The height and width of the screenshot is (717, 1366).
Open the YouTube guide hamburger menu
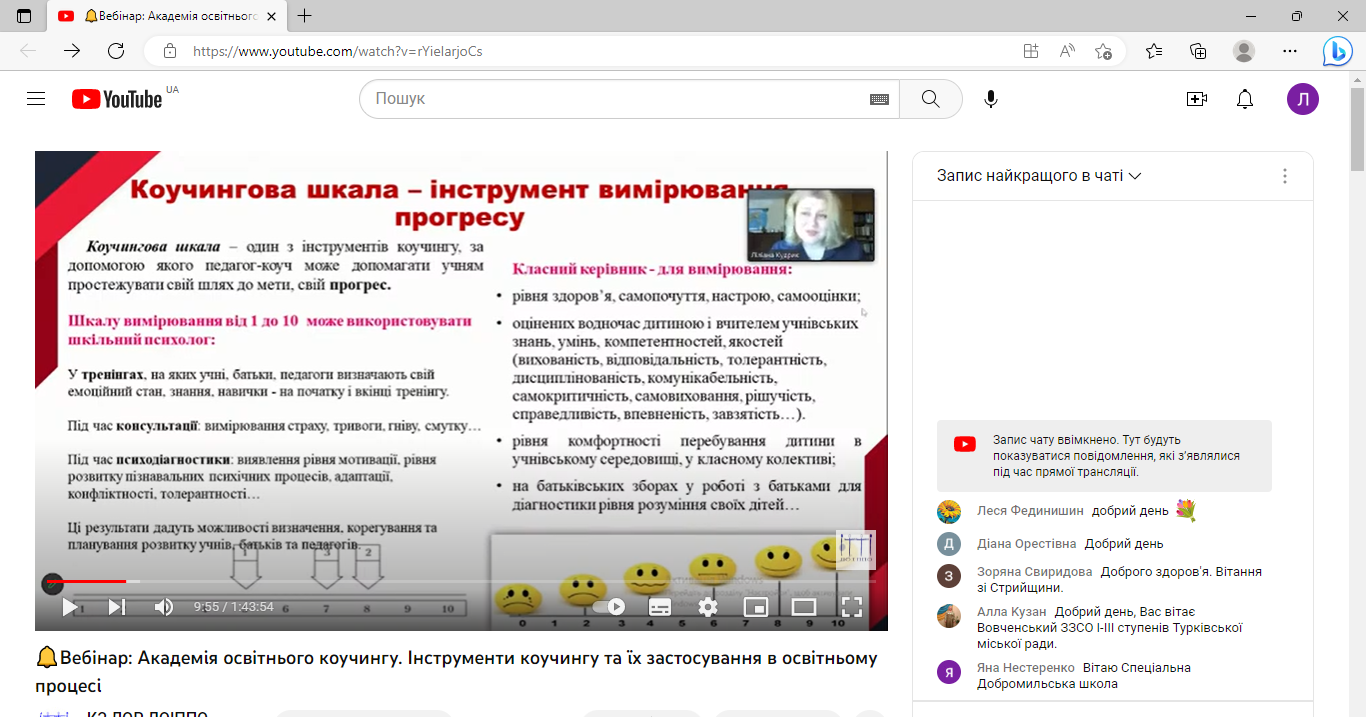[36, 99]
